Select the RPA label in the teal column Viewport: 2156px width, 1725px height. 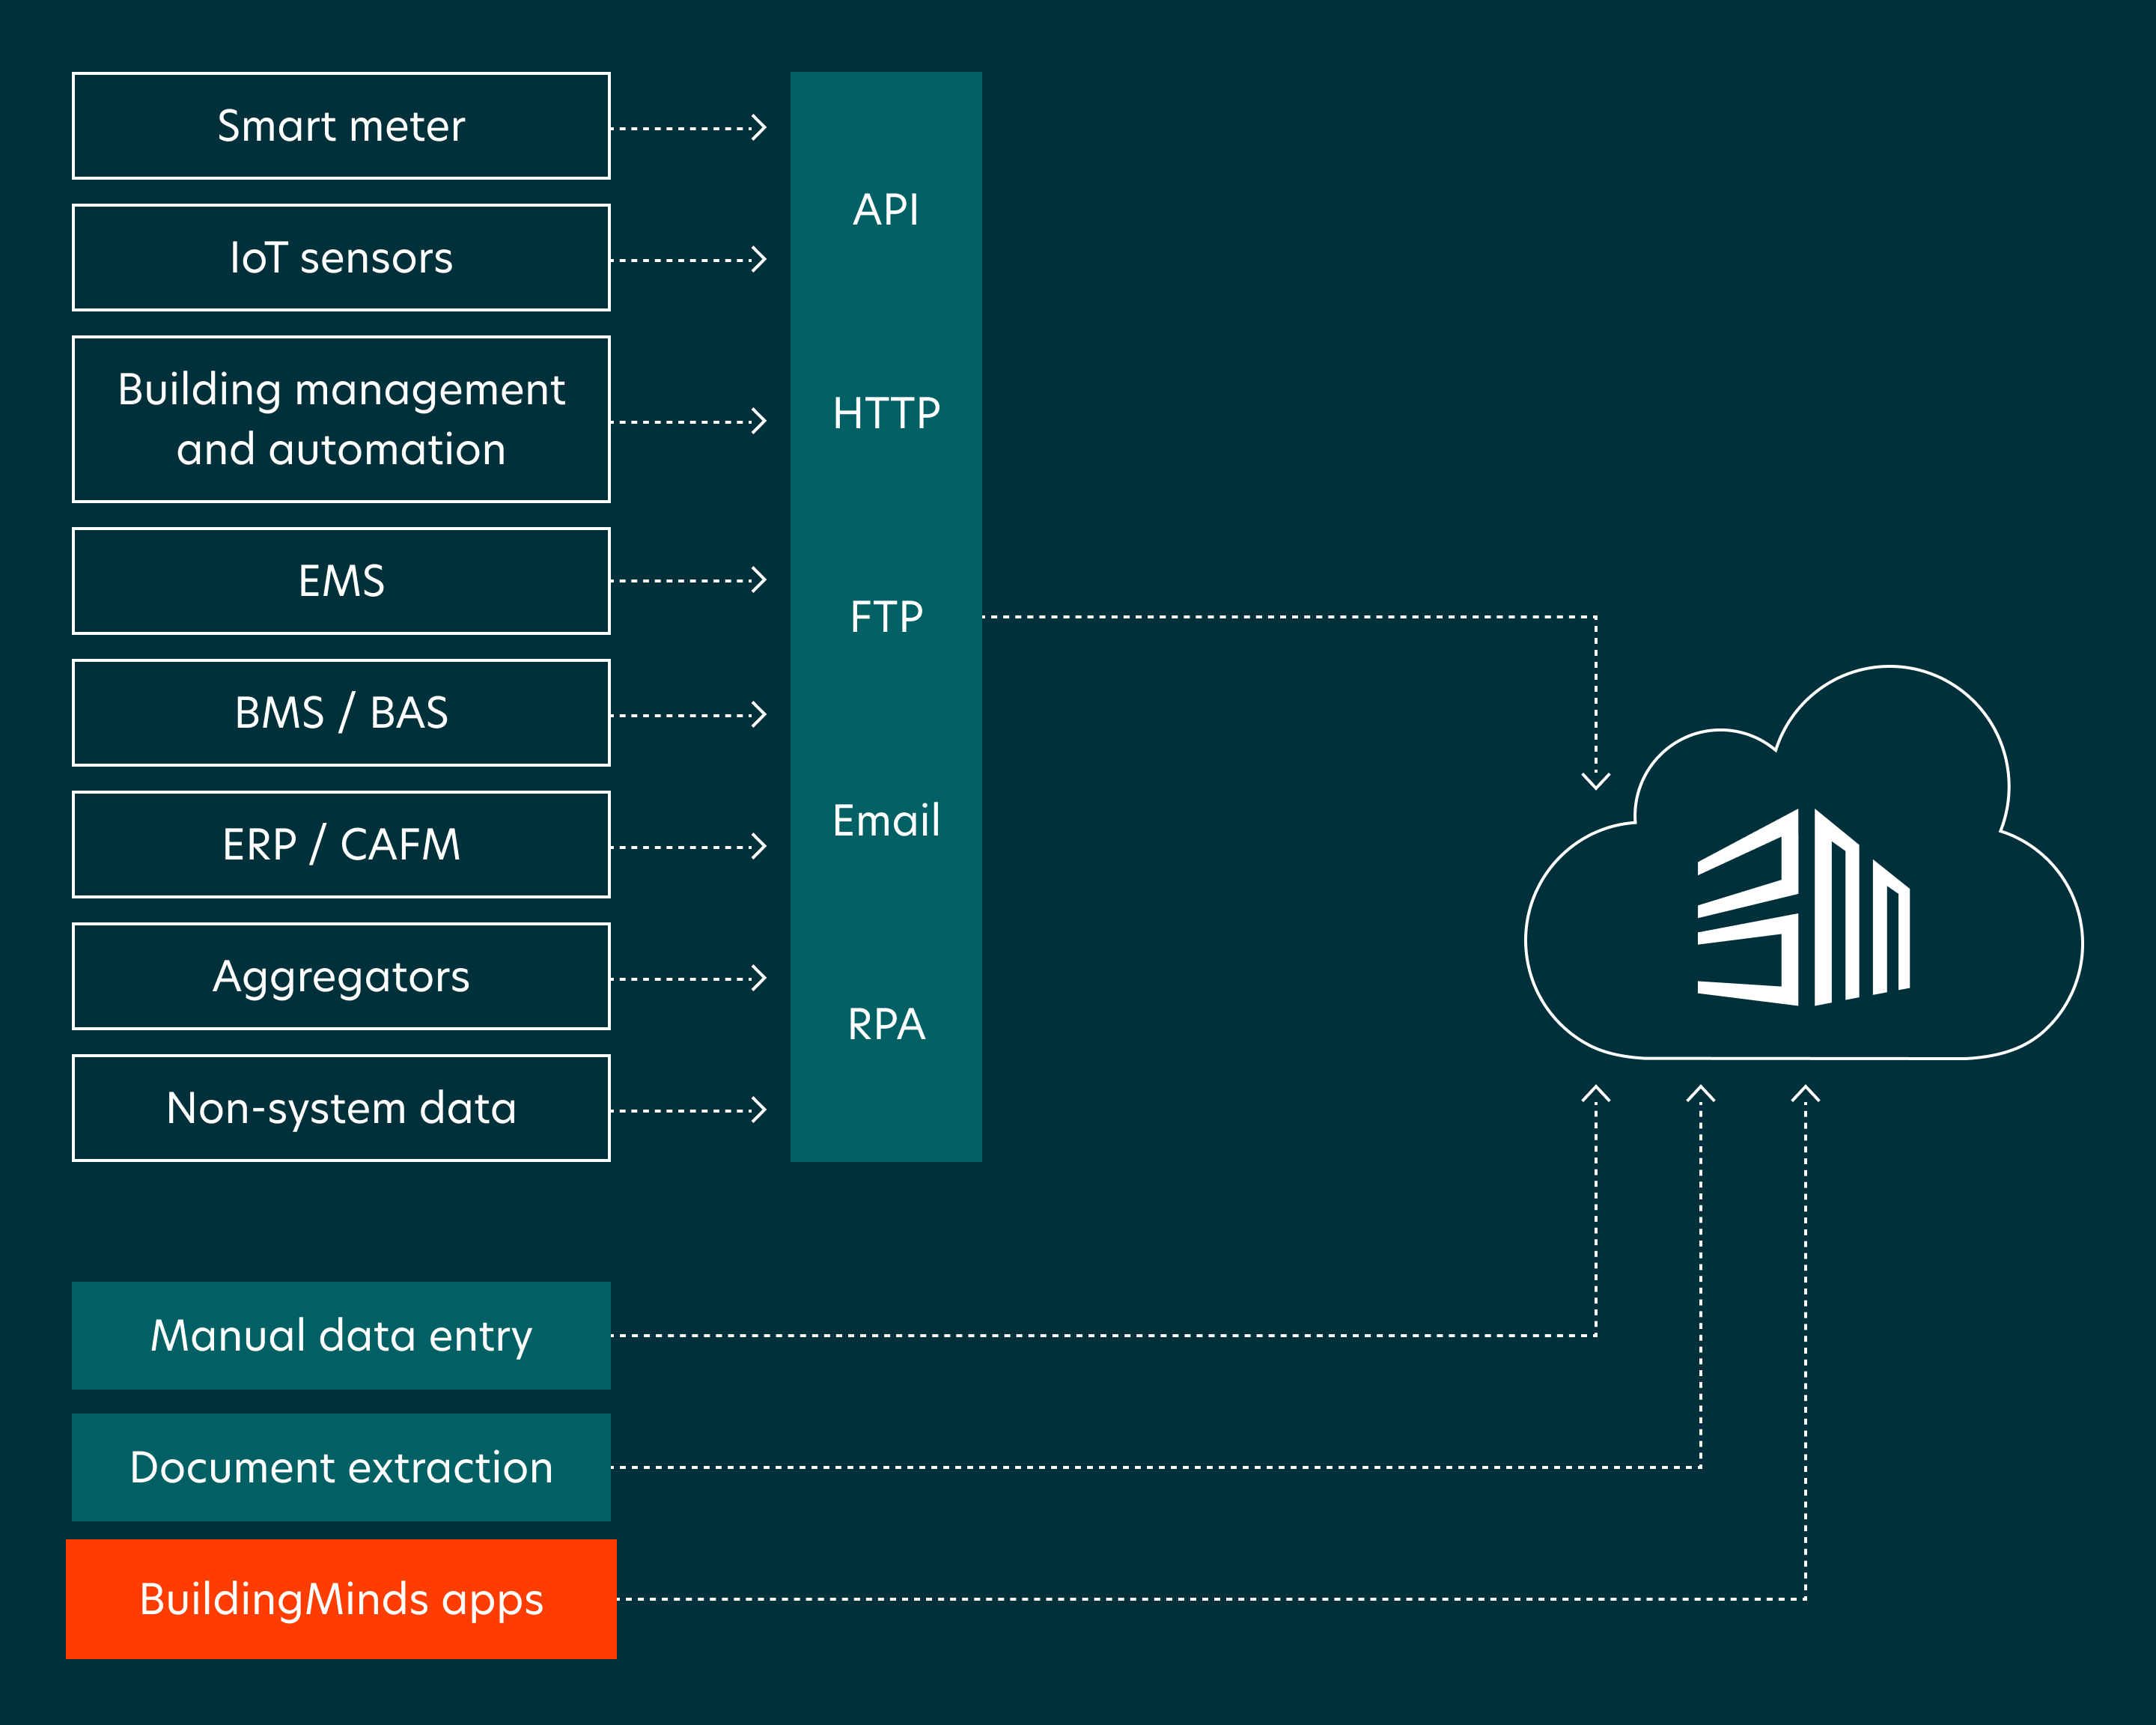coord(886,1025)
